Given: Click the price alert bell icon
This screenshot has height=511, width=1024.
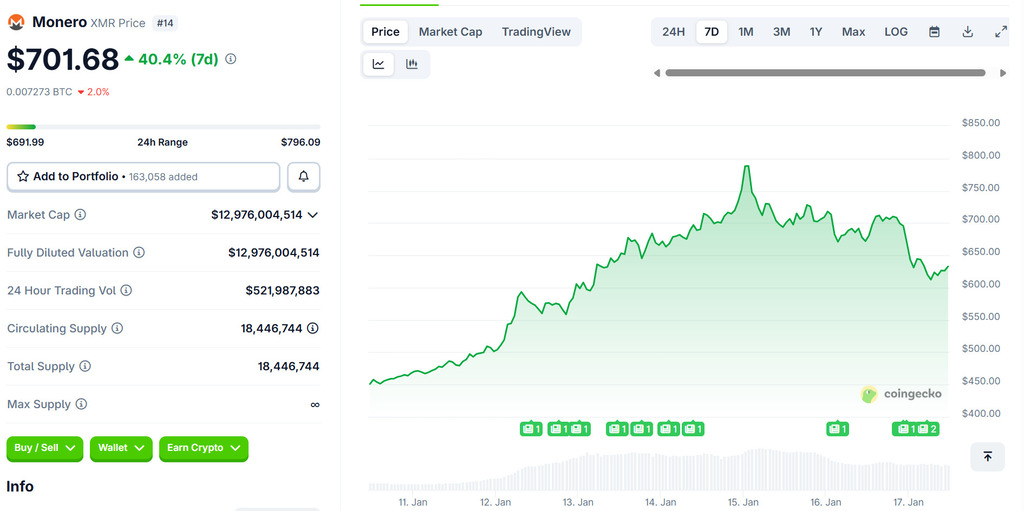Looking at the screenshot, I should pos(304,177).
